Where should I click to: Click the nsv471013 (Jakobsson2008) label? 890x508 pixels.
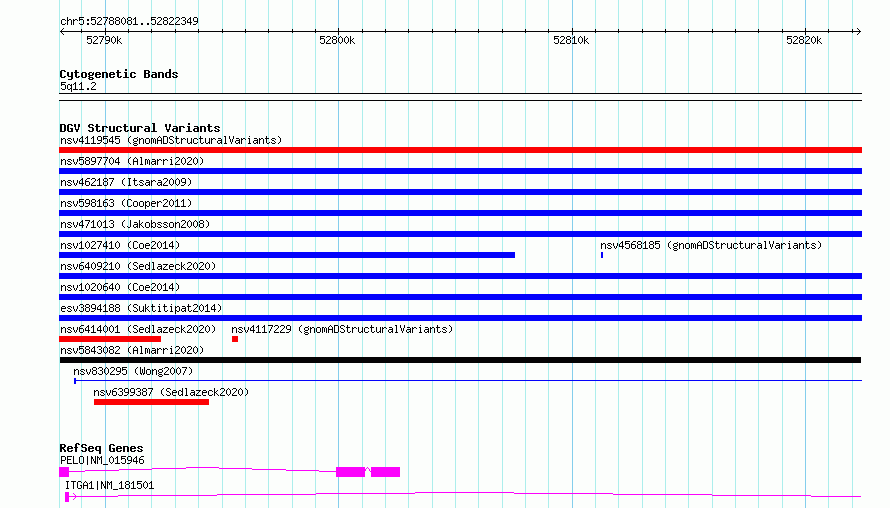(x=135, y=224)
